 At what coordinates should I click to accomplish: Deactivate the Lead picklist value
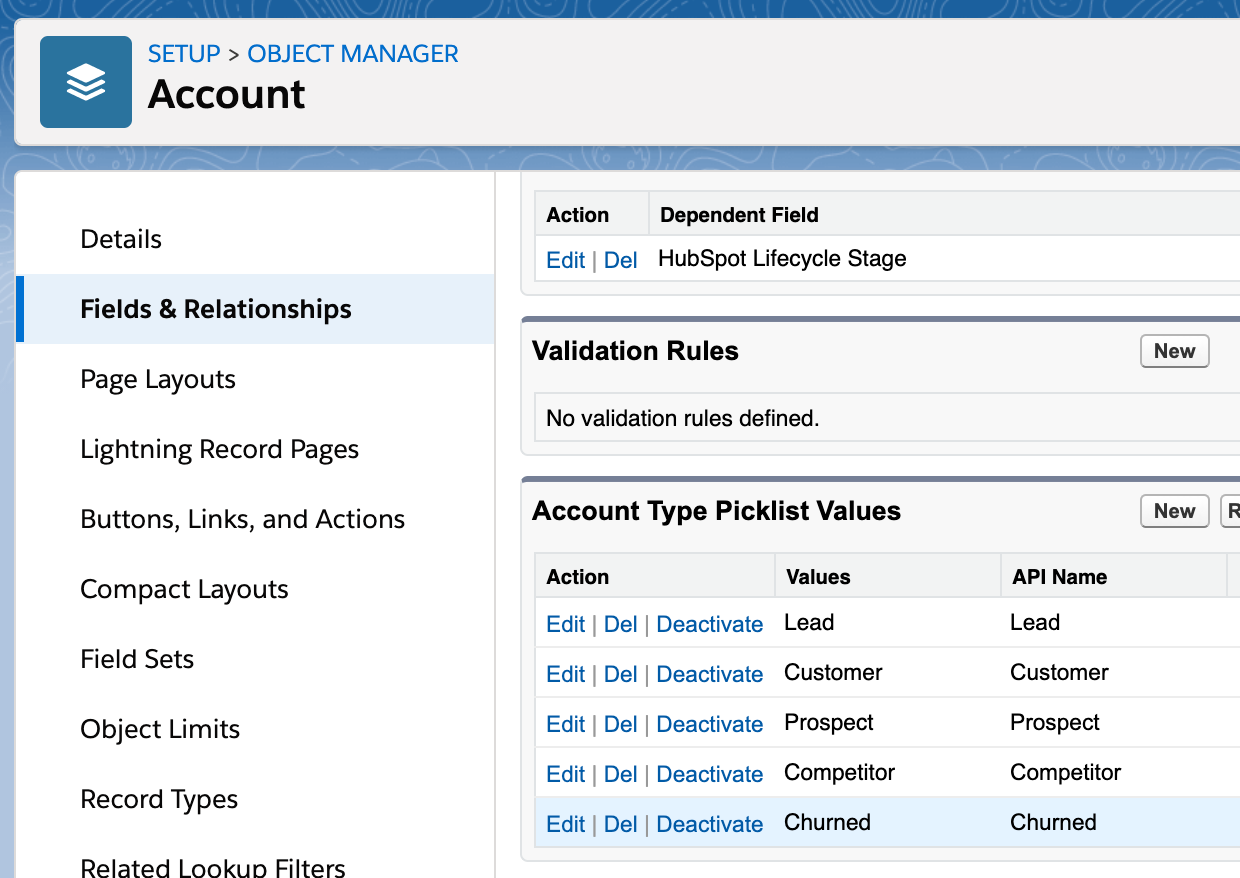click(x=710, y=624)
